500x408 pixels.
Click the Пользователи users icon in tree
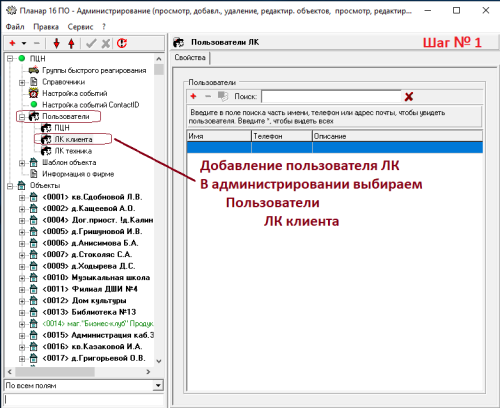coord(34,117)
